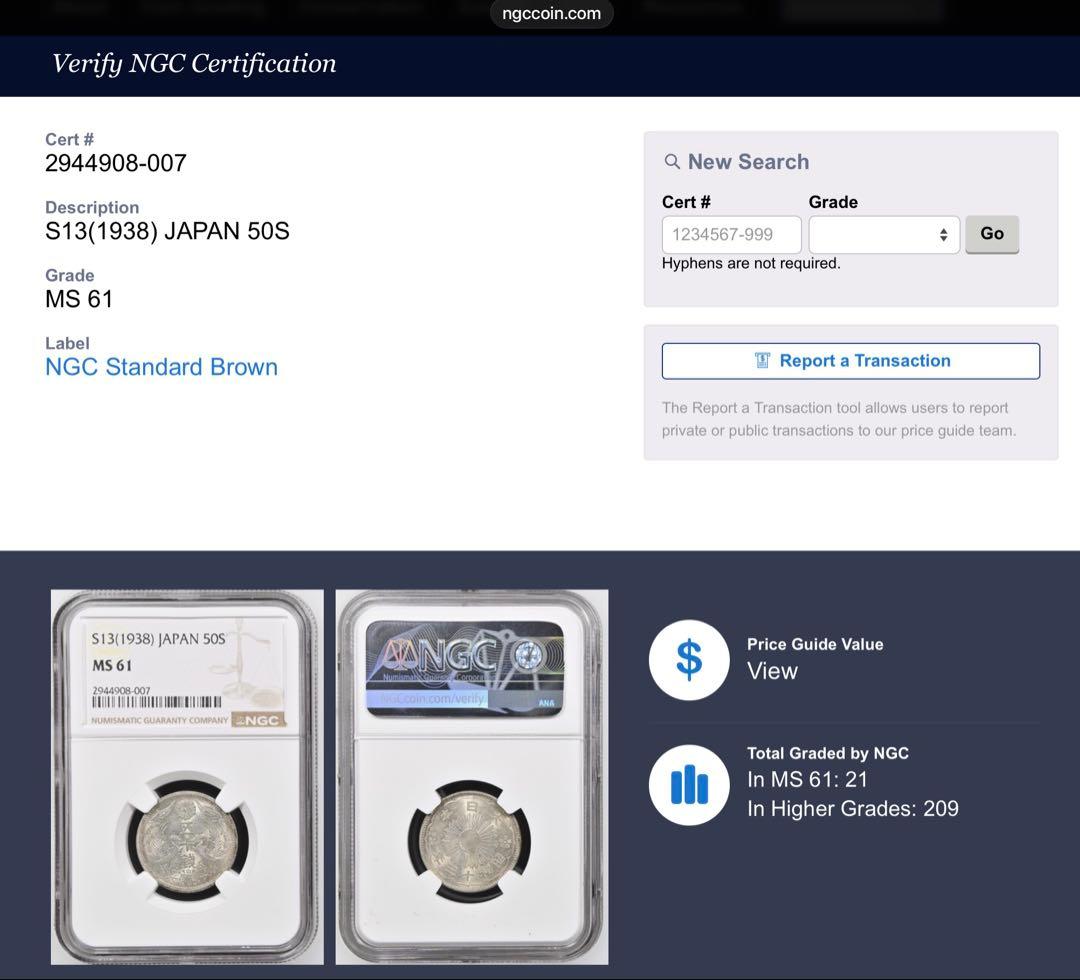
Task: Click the bar chart population icon
Action: [689, 785]
